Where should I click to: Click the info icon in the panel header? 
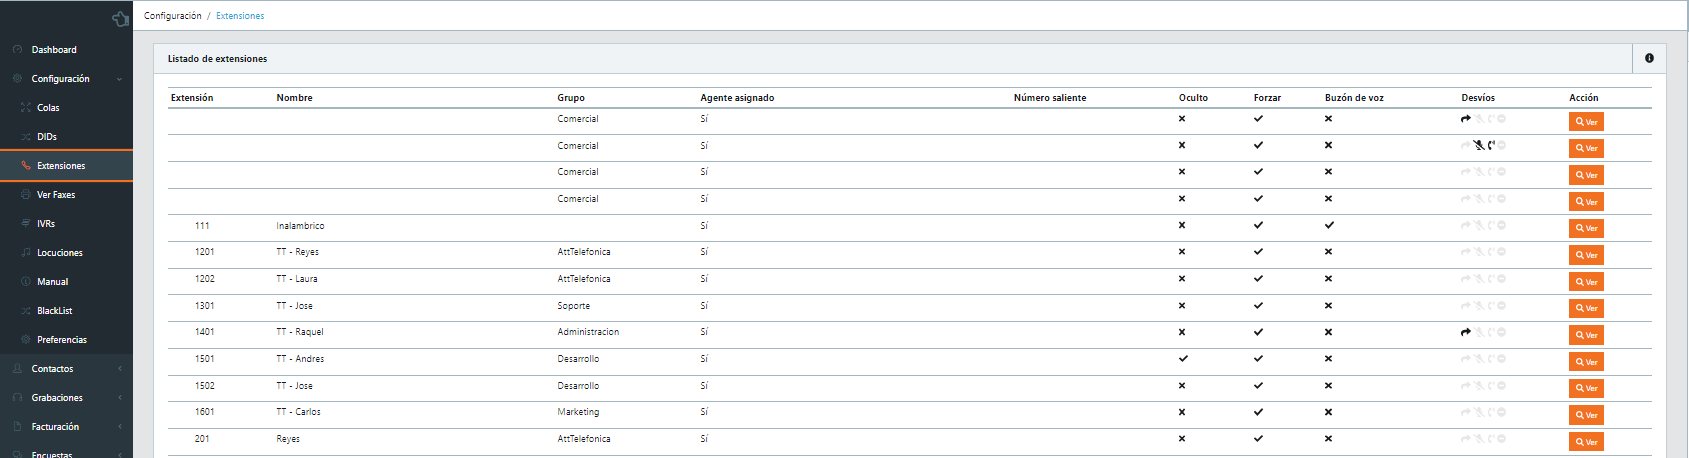point(1649,58)
